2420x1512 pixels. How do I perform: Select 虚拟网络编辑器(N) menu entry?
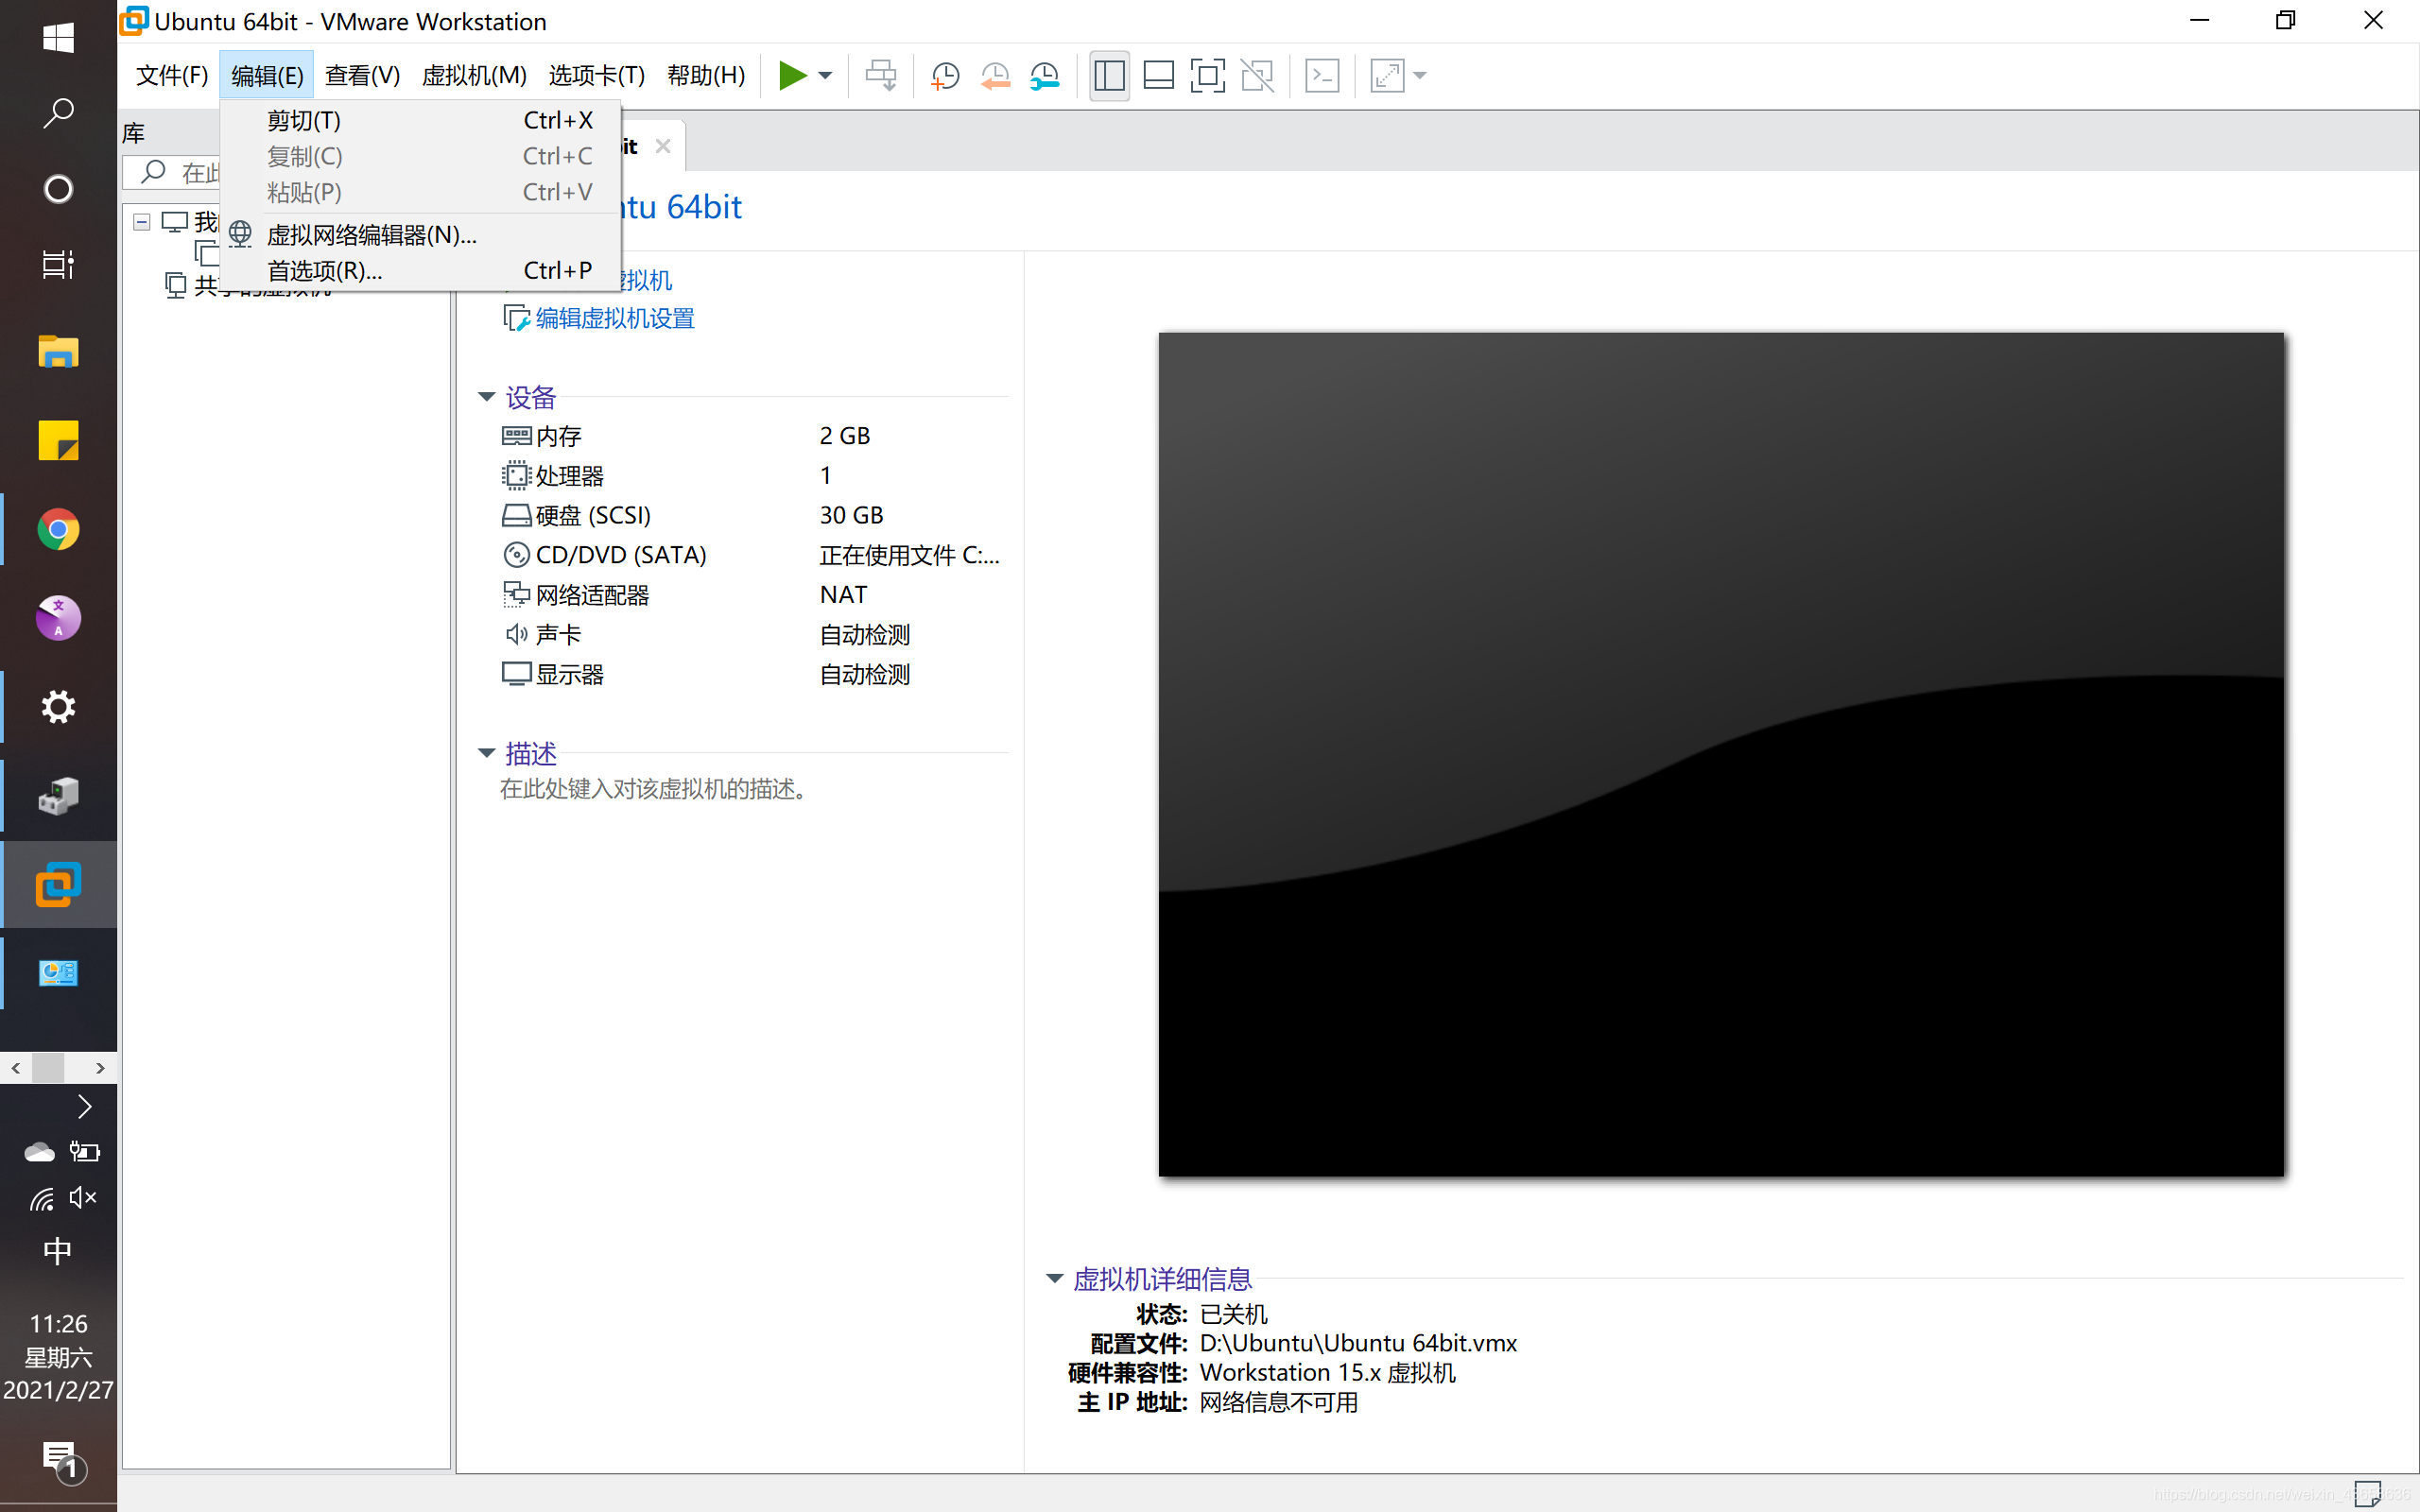click(x=371, y=235)
